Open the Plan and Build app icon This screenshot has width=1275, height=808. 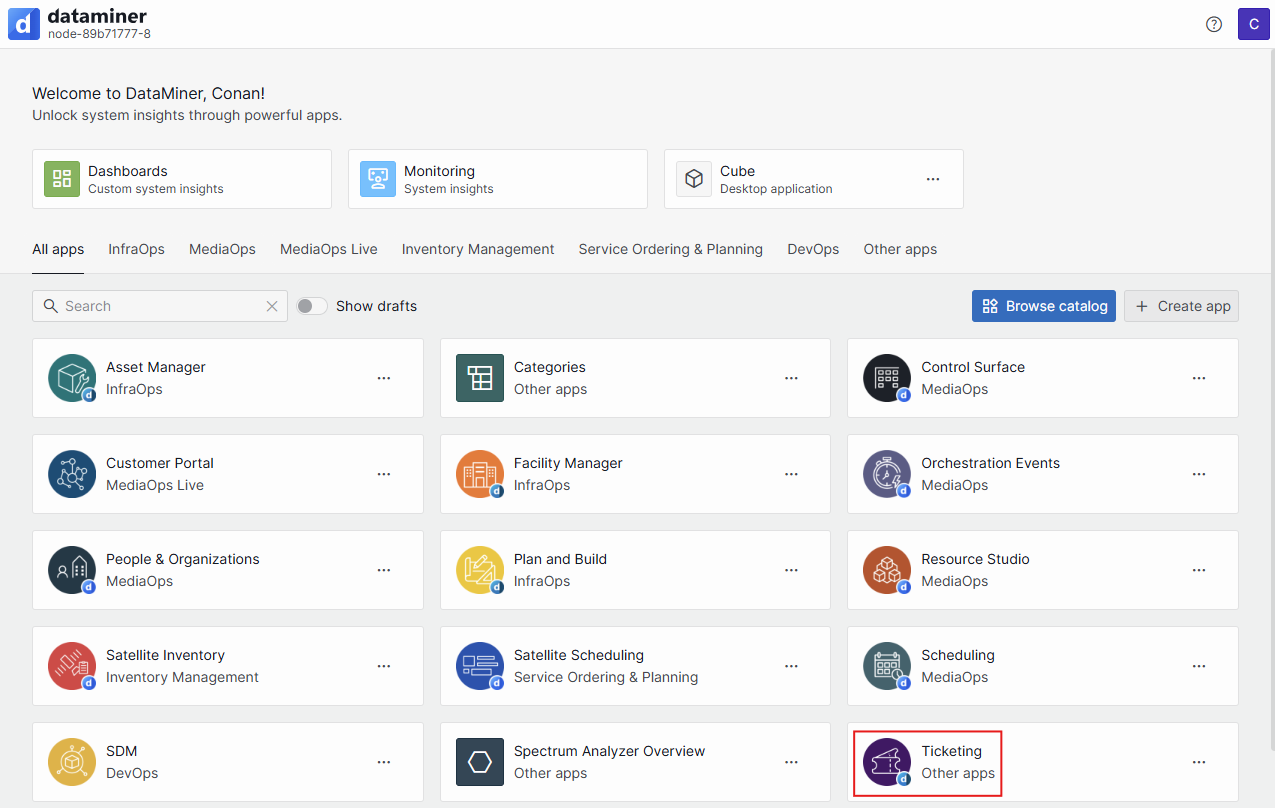[x=480, y=570]
